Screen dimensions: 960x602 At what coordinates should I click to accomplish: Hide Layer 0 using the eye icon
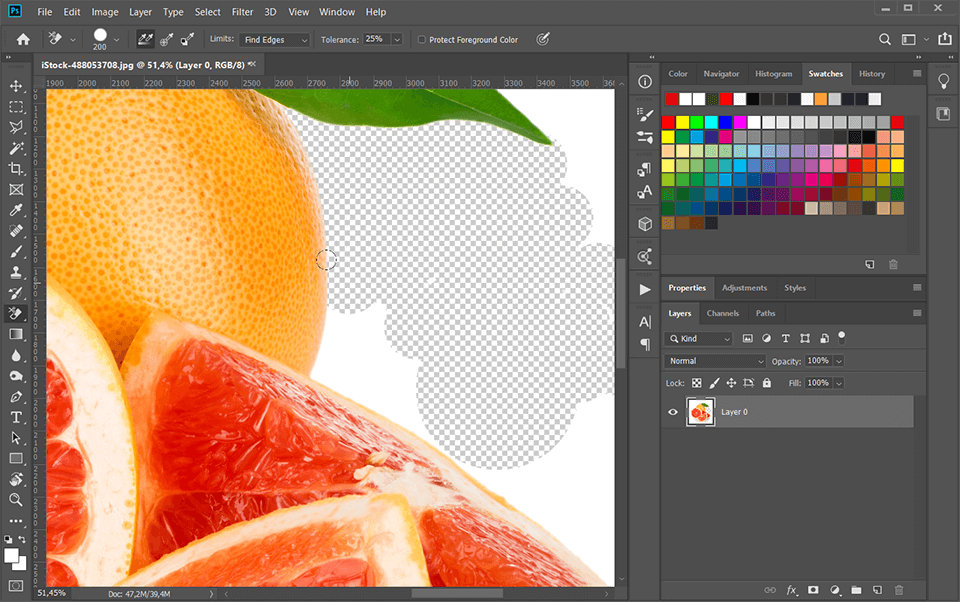(673, 412)
